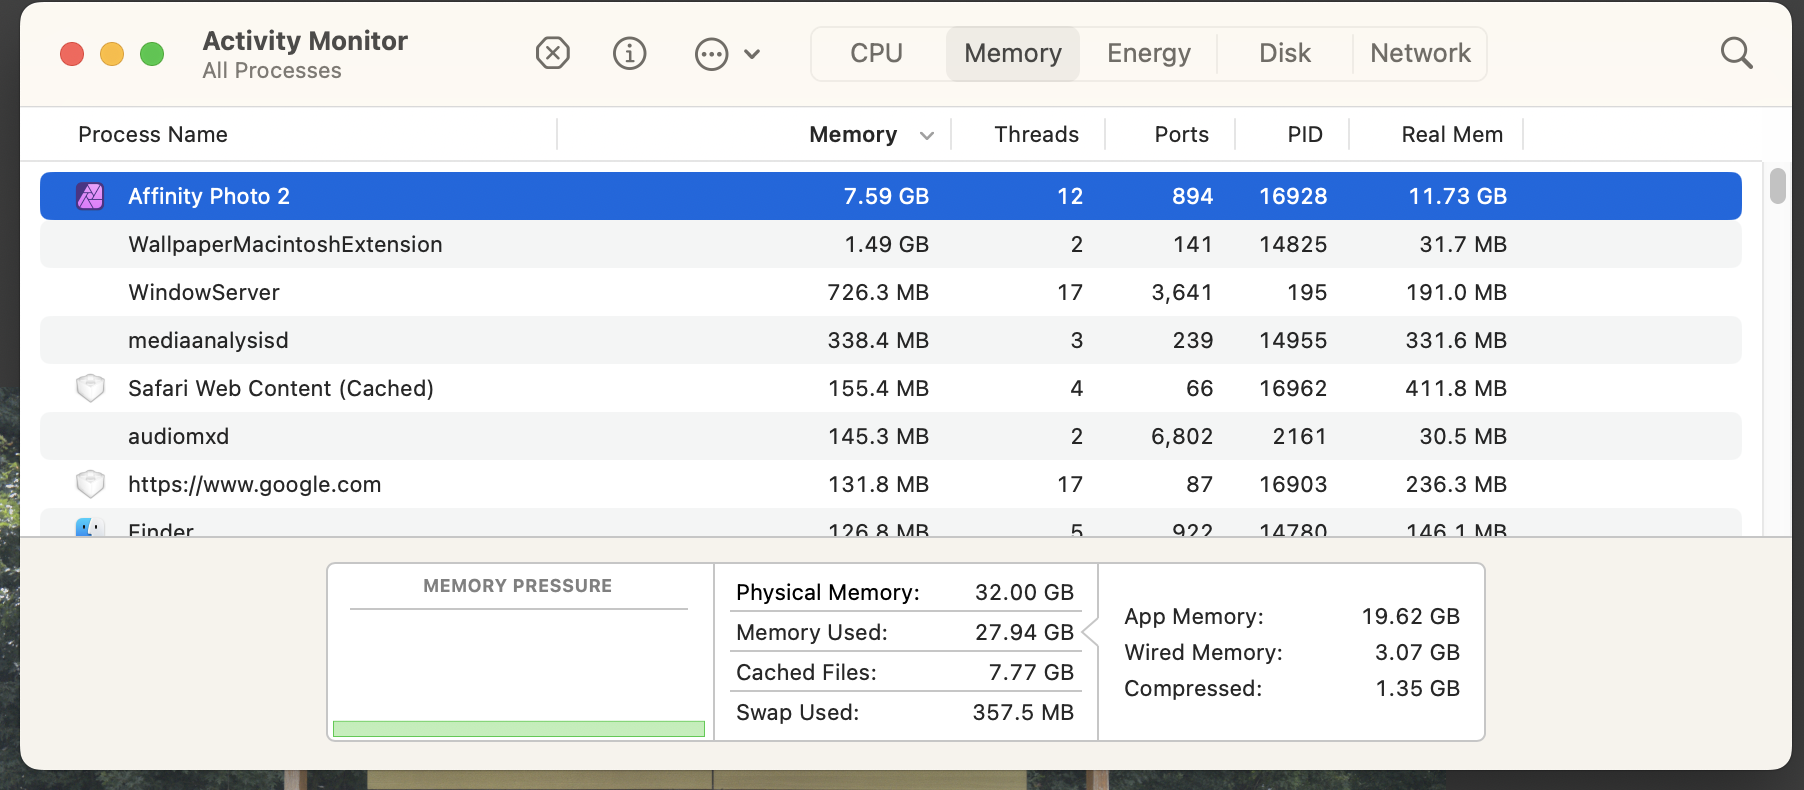Screen dimensions: 1804x790
Task: Switch to the CPU tab
Action: 877,53
